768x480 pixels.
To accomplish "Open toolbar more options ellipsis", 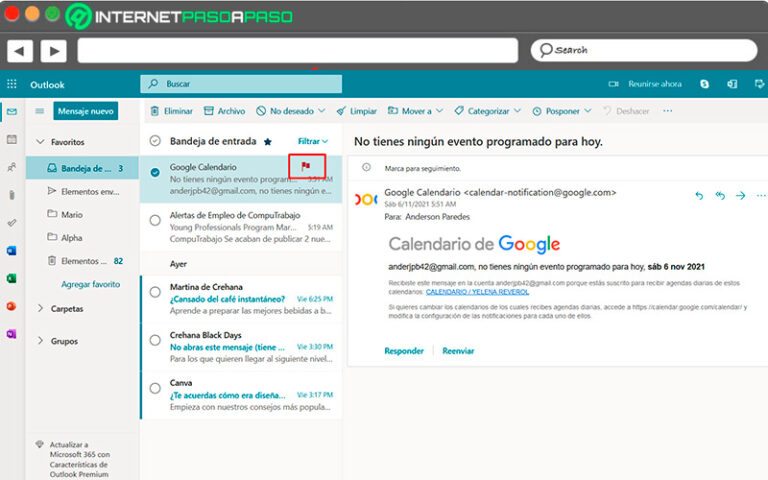I will click(x=668, y=111).
